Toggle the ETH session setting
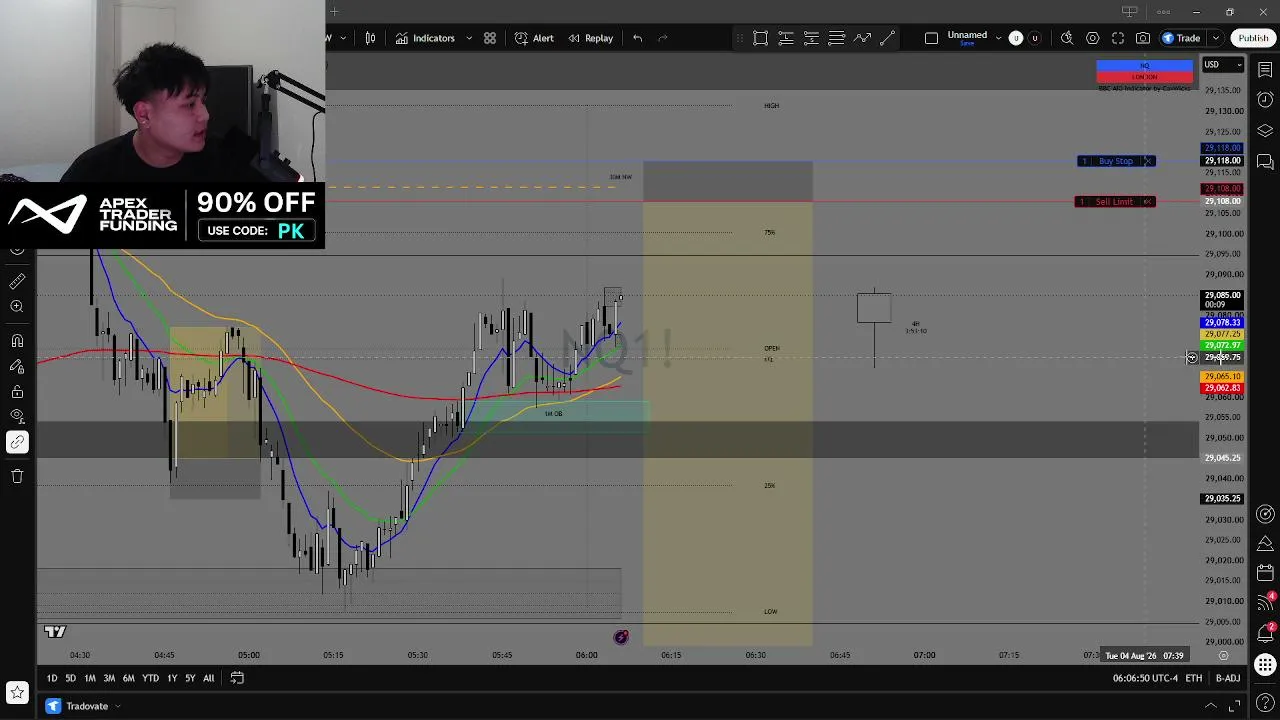Image resolution: width=1280 pixels, height=720 pixels. 1194,678
